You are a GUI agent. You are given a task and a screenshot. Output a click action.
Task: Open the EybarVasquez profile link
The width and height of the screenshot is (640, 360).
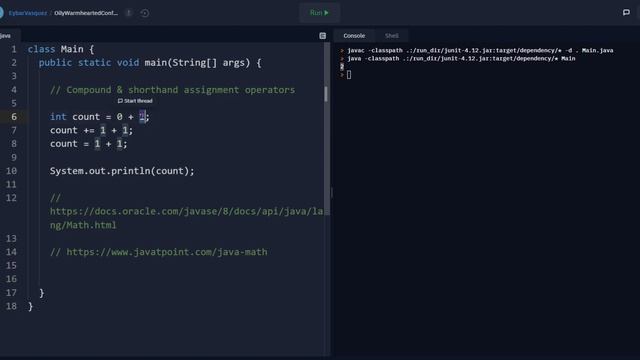click(28, 13)
